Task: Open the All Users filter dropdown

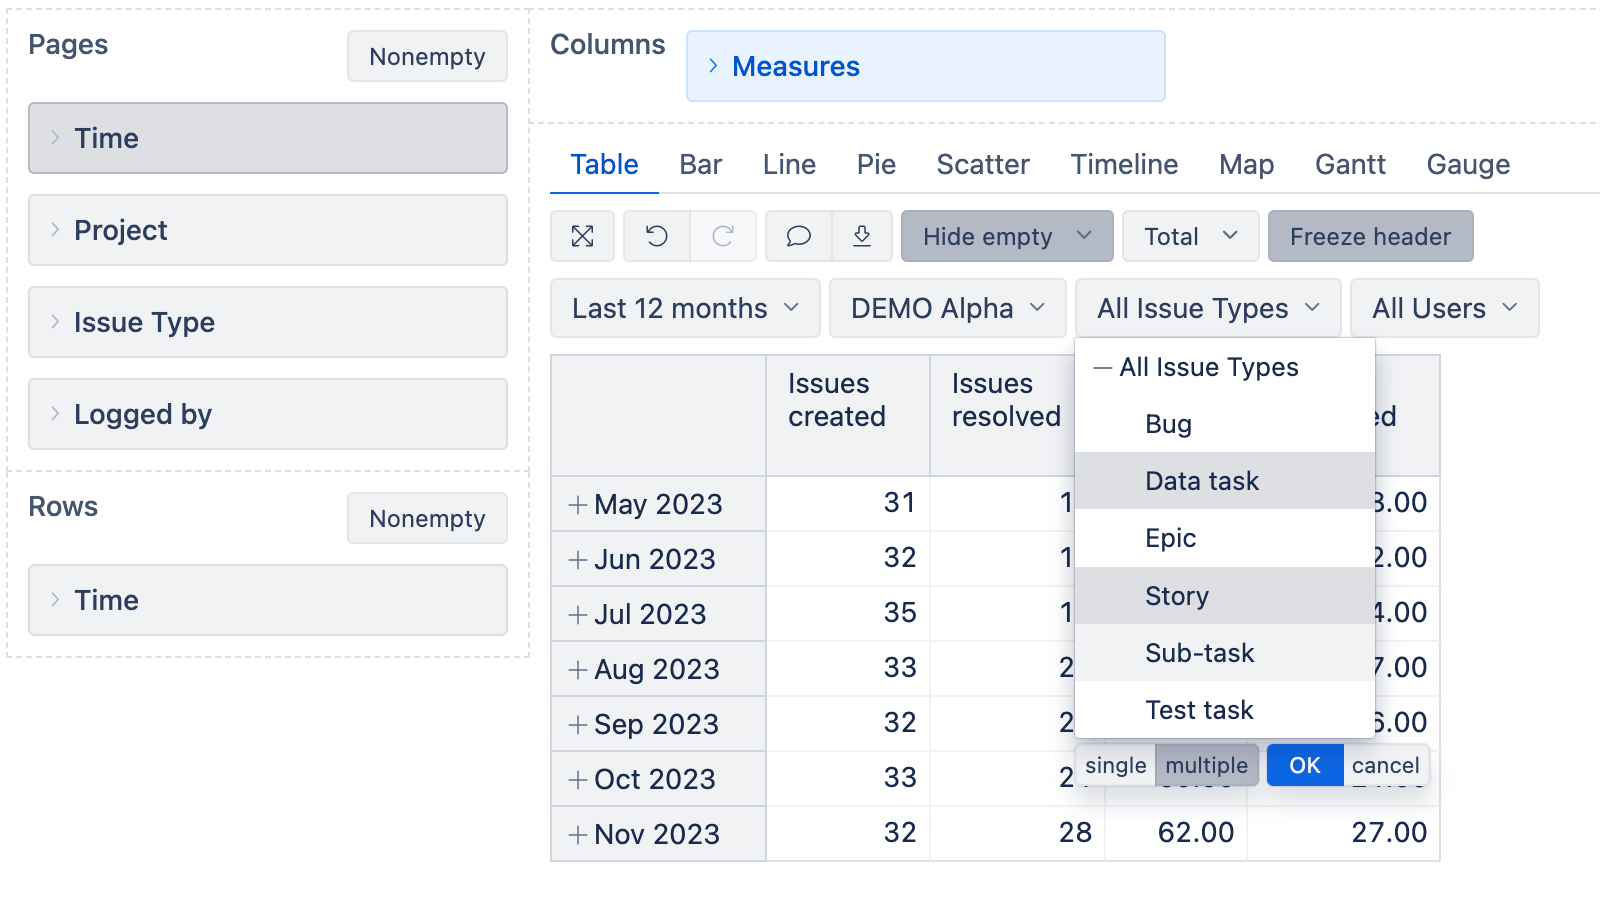Action: click(x=1443, y=308)
